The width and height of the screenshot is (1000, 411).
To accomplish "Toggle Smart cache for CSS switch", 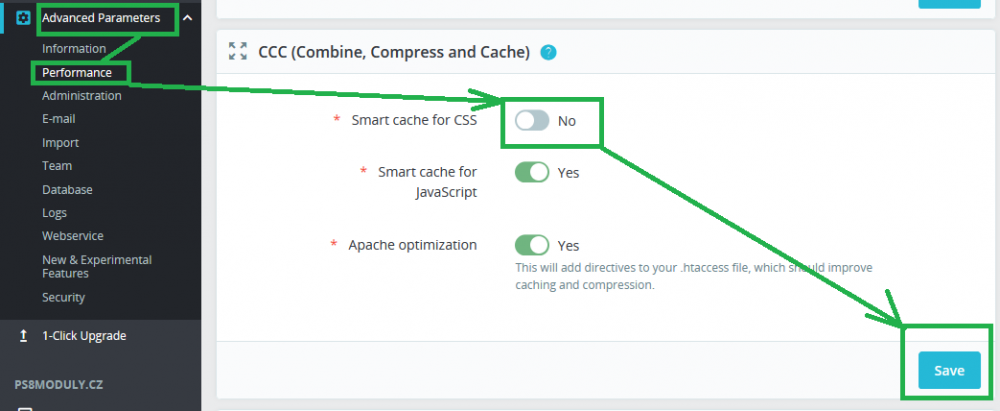I will coord(532,120).
